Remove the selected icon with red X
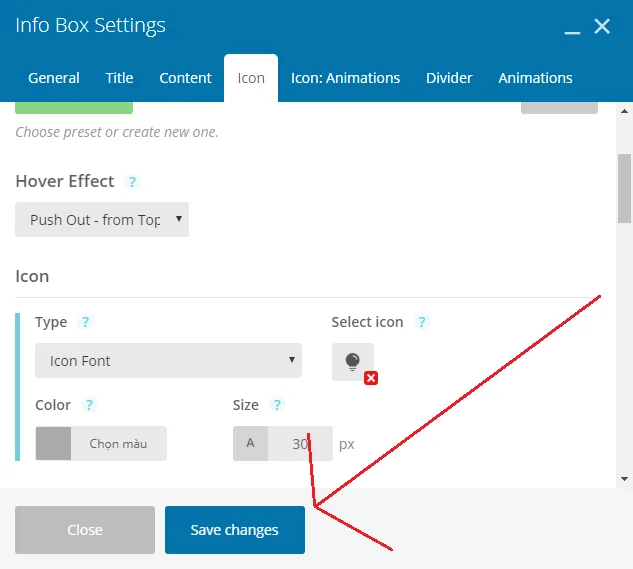 371,378
